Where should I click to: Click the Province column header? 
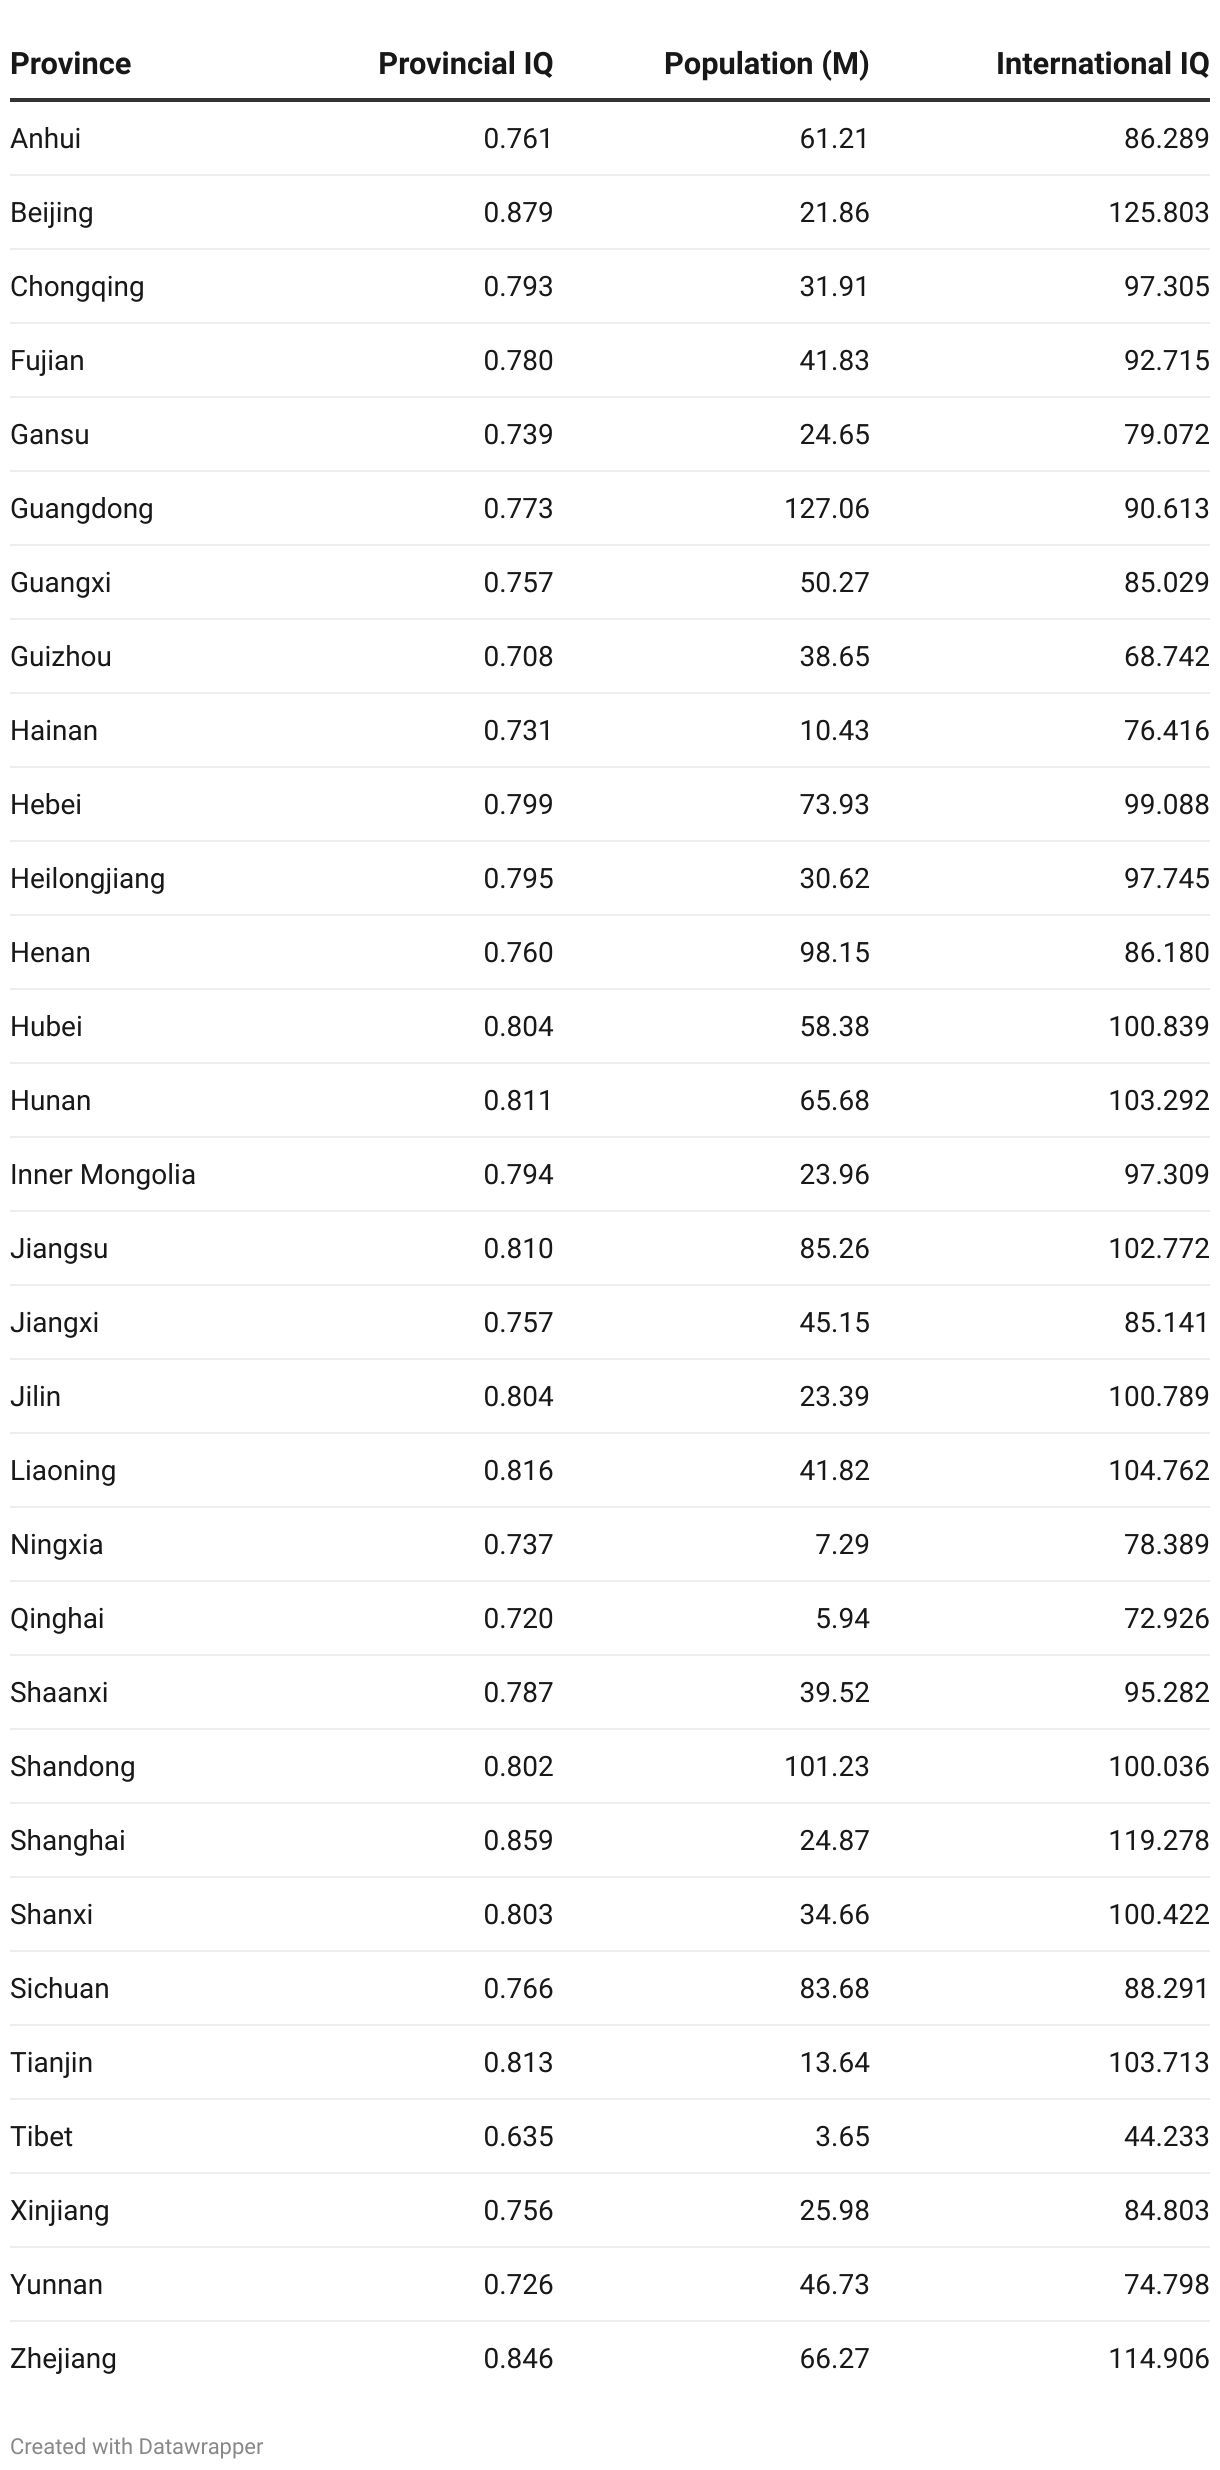point(70,64)
